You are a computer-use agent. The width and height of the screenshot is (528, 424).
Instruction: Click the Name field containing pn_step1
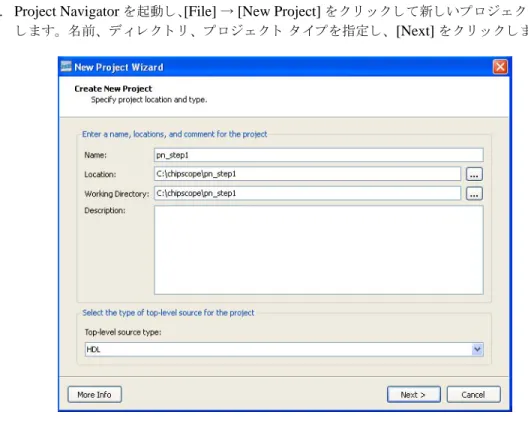click(319, 155)
